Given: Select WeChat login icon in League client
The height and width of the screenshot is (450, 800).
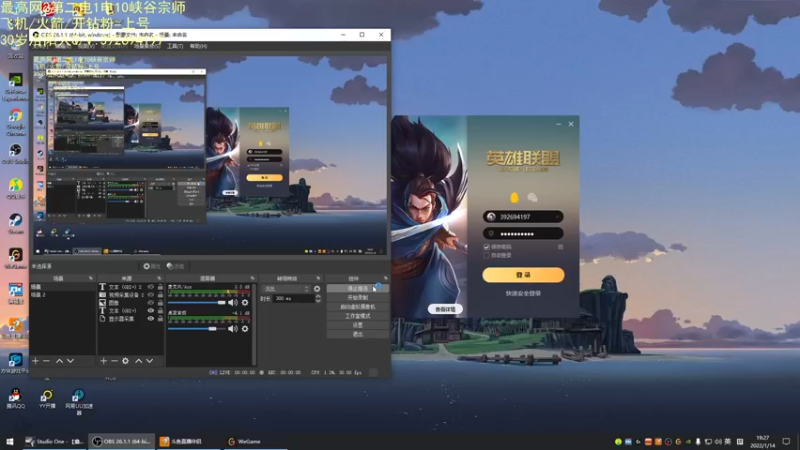Looking at the screenshot, I should point(532,197).
